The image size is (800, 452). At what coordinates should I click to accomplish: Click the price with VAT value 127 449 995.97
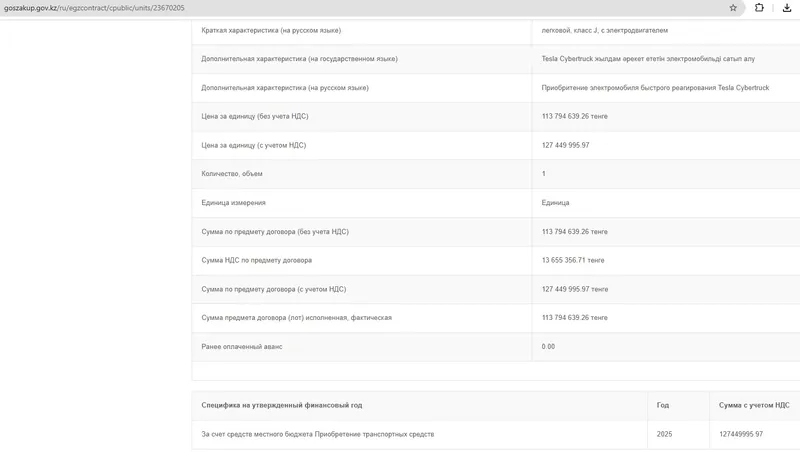[566, 146]
